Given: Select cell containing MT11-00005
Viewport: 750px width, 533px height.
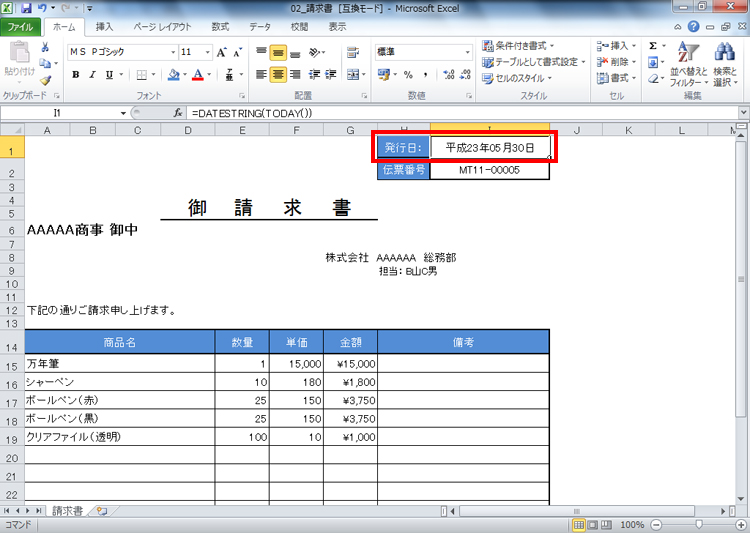Looking at the screenshot, I should tap(489, 170).
